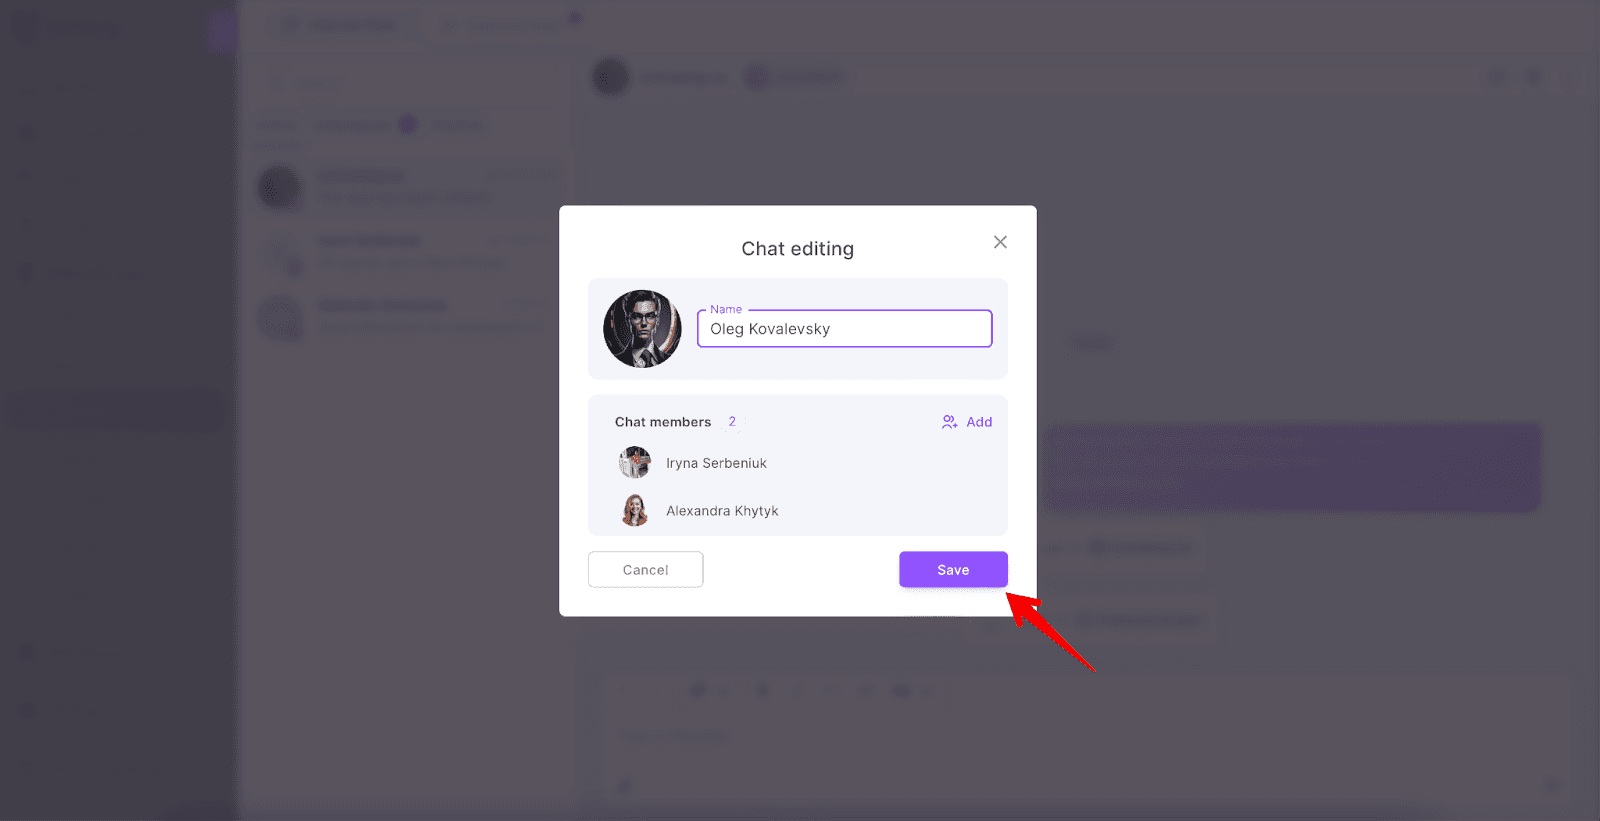Focus the Name input field
The height and width of the screenshot is (821, 1600).
[844, 329]
